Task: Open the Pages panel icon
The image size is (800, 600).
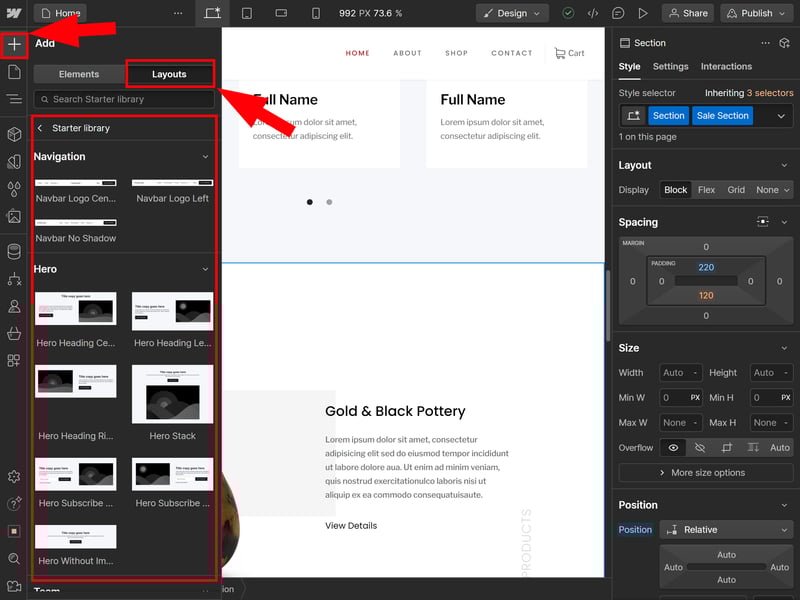Action: point(14,72)
